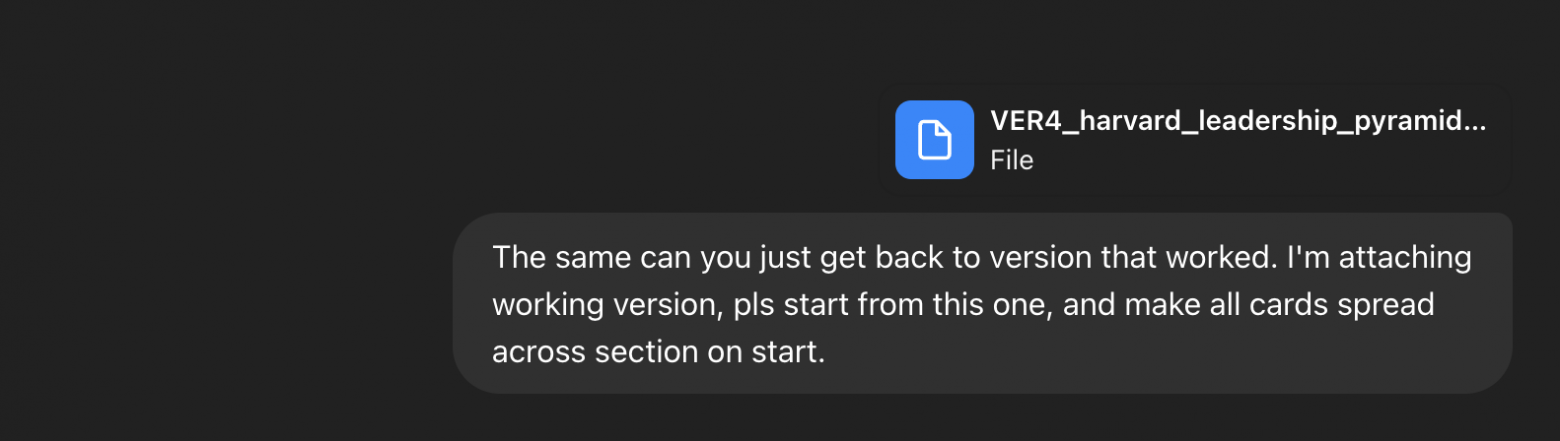1560x441 pixels.
Task: Open the VER4_harvard_leadership_pyramid attachment filename
Action: click(1237, 121)
